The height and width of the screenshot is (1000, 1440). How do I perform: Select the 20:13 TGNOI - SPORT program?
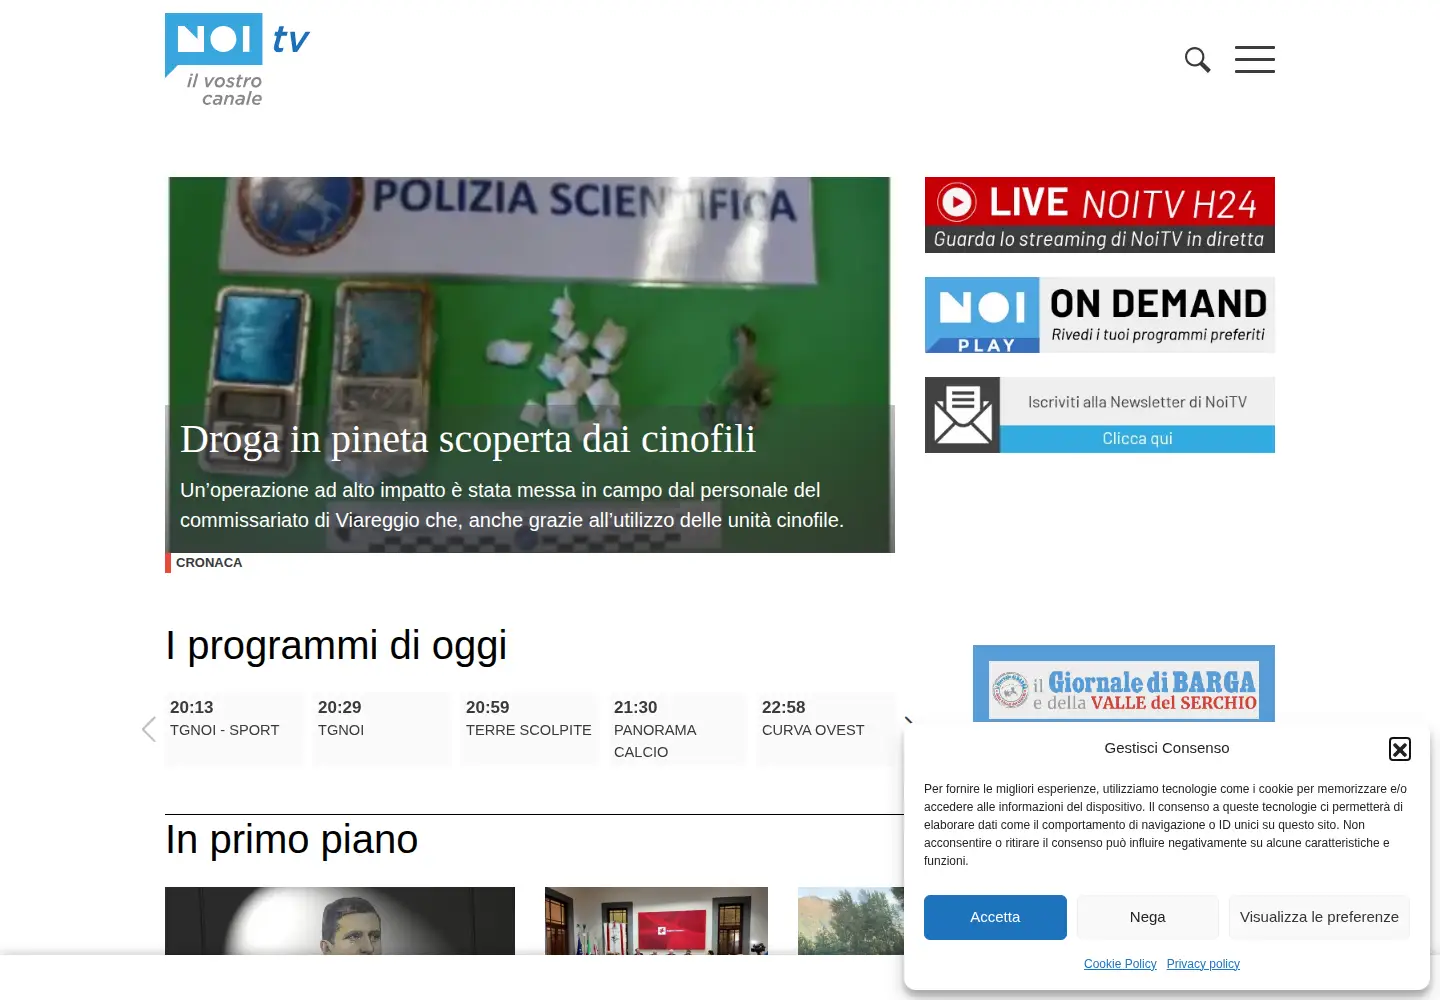pos(234,729)
